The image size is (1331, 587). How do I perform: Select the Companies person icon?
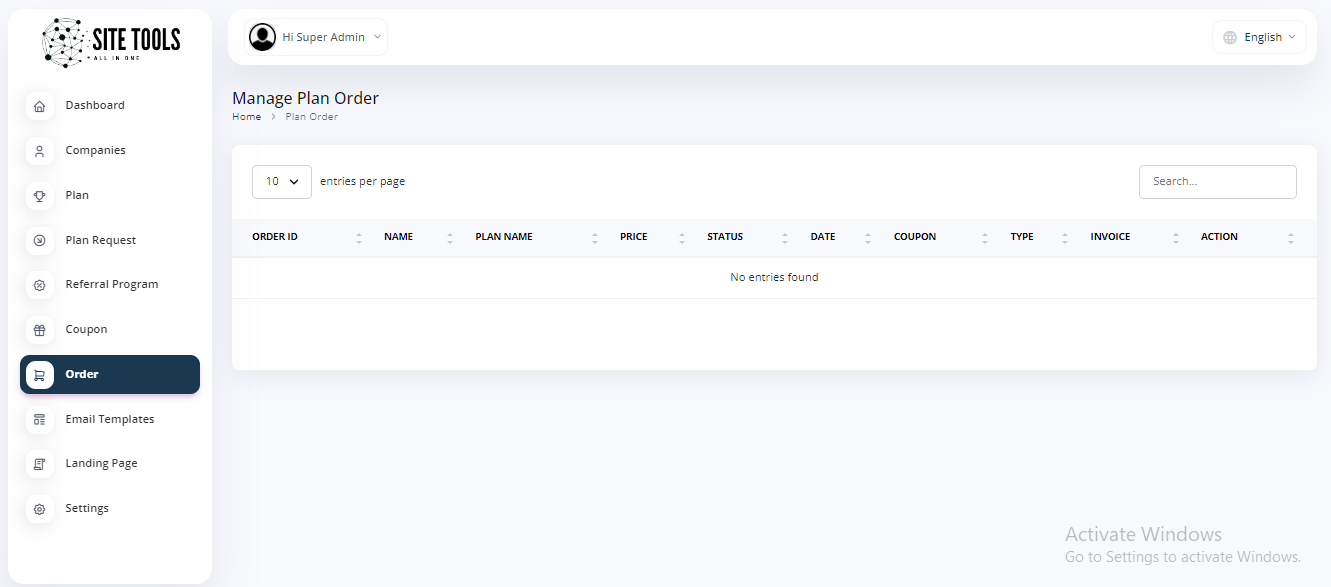tap(40, 151)
